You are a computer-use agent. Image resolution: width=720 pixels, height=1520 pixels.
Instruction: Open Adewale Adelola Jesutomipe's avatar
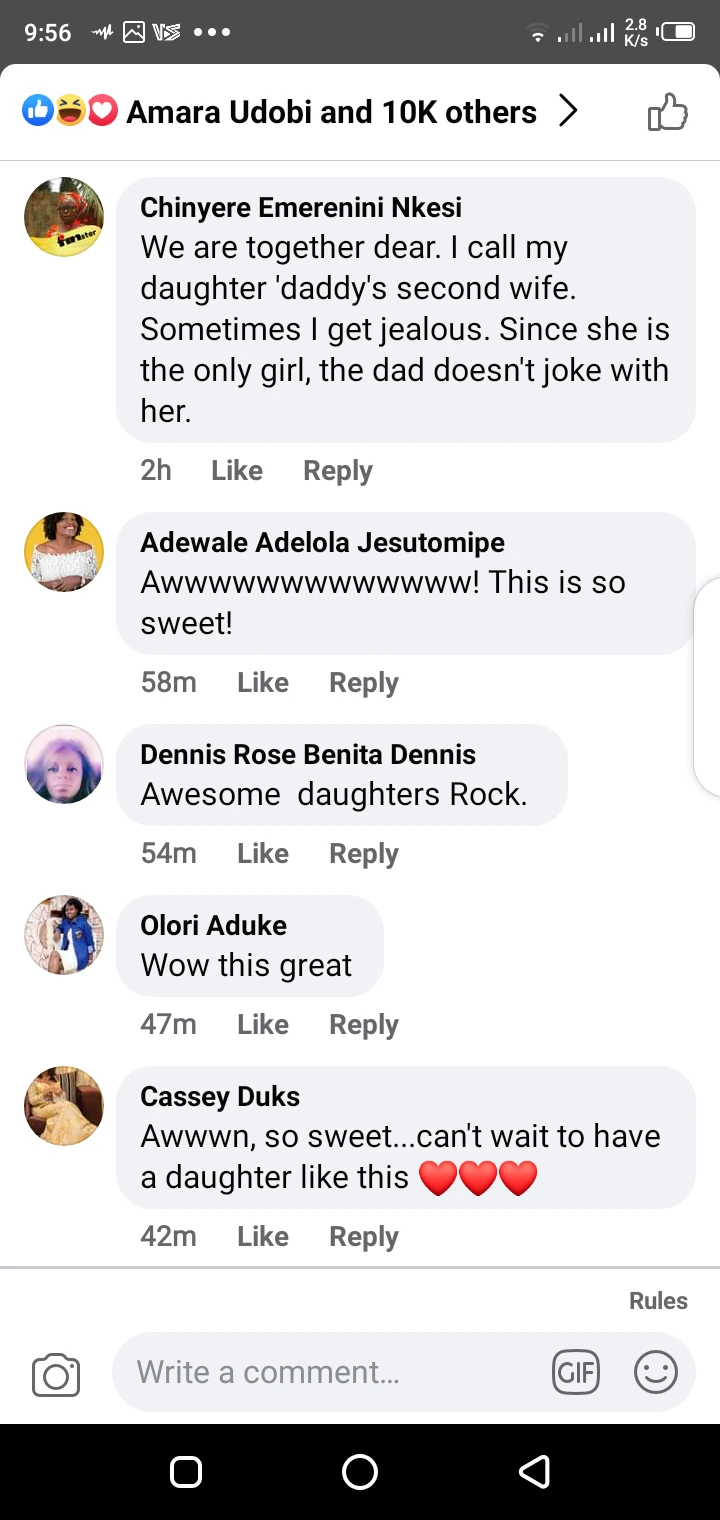(x=64, y=552)
